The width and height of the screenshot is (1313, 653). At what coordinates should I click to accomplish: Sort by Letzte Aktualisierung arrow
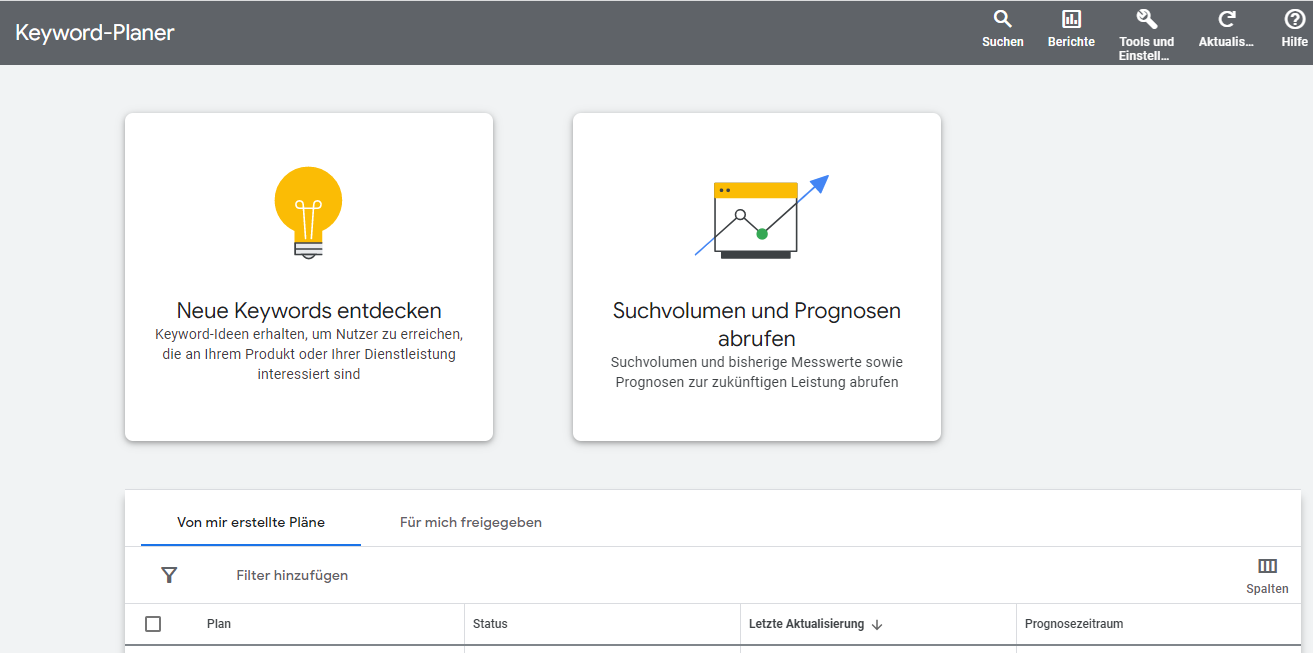coord(877,624)
